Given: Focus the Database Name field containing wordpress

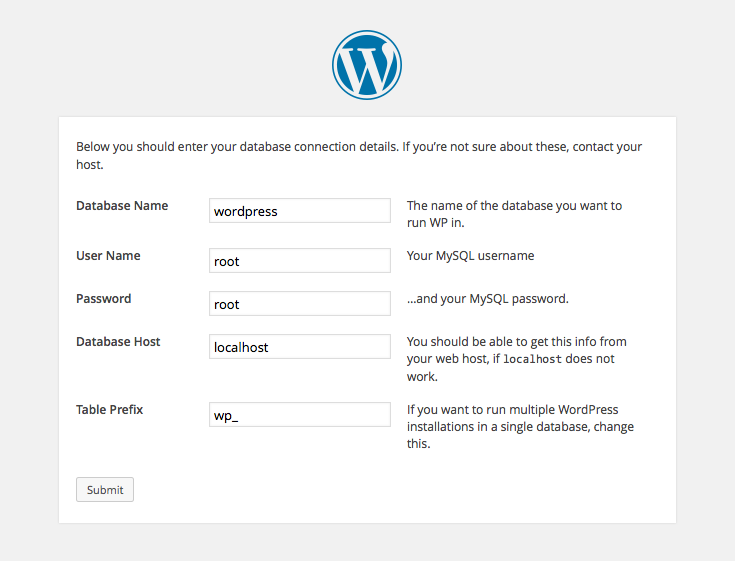Looking at the screenshot, I should pos(300,210).
